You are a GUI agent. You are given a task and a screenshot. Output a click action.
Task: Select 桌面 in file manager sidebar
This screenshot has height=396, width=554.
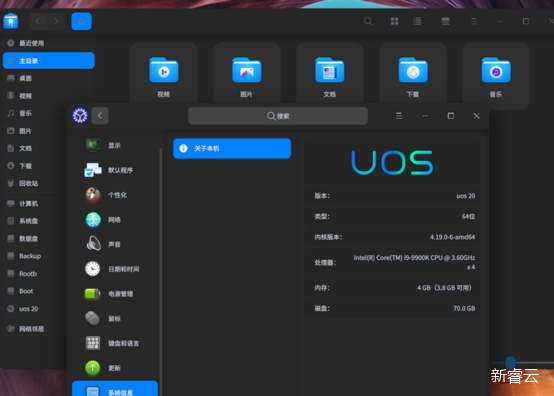coord(49,78)
